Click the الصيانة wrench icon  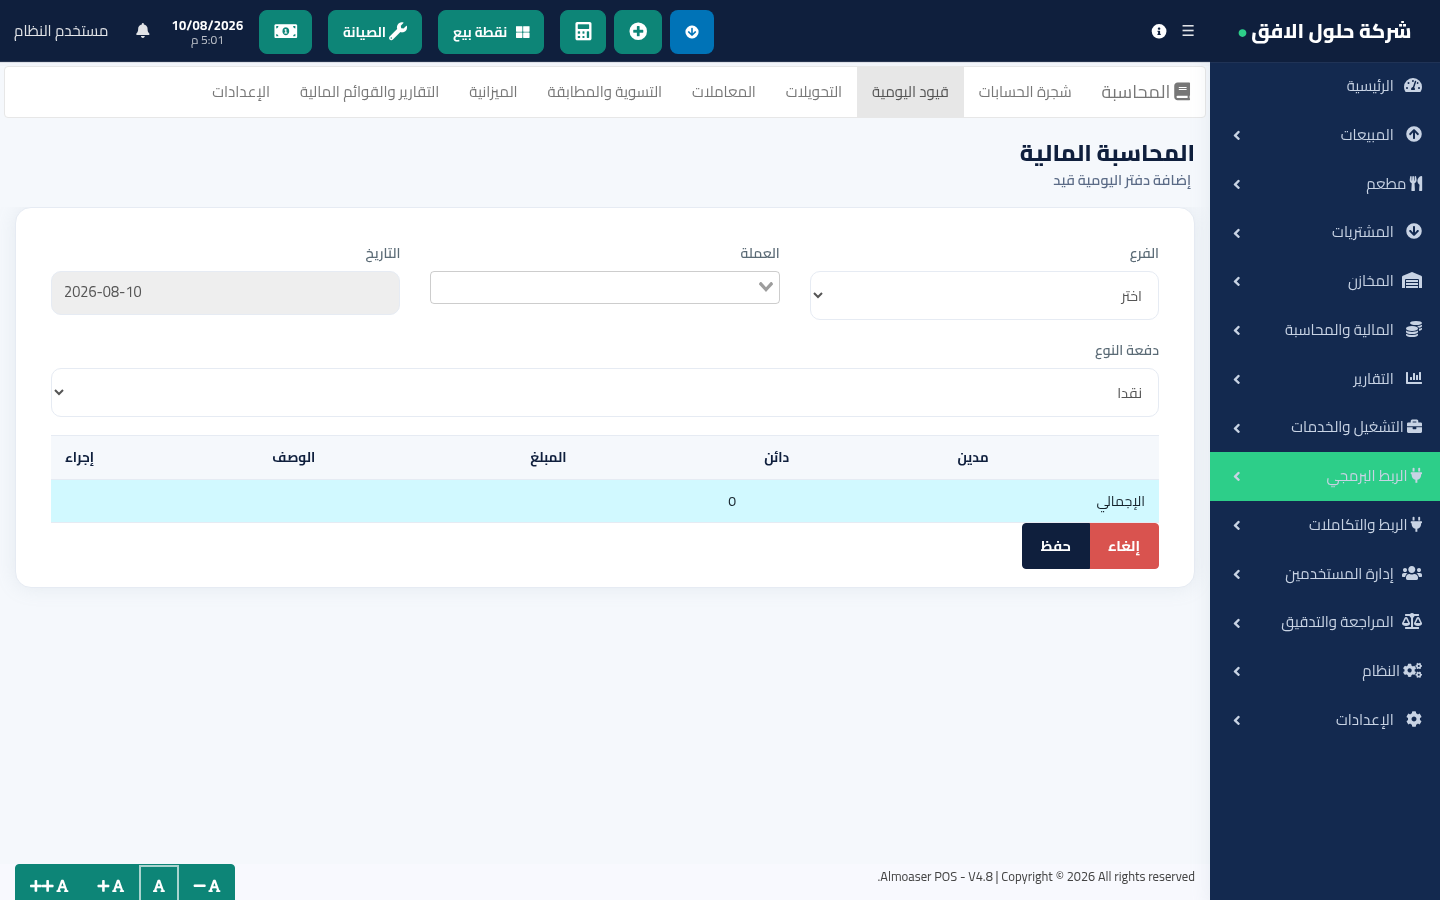tap(399, 31)
